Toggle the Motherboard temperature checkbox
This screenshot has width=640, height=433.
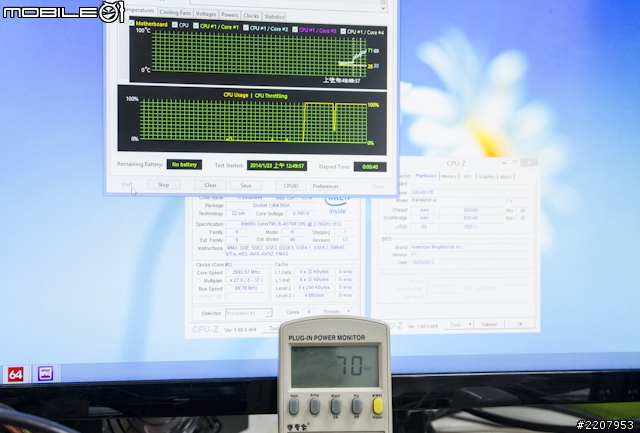pyautogui.click(x=131, y=23)
